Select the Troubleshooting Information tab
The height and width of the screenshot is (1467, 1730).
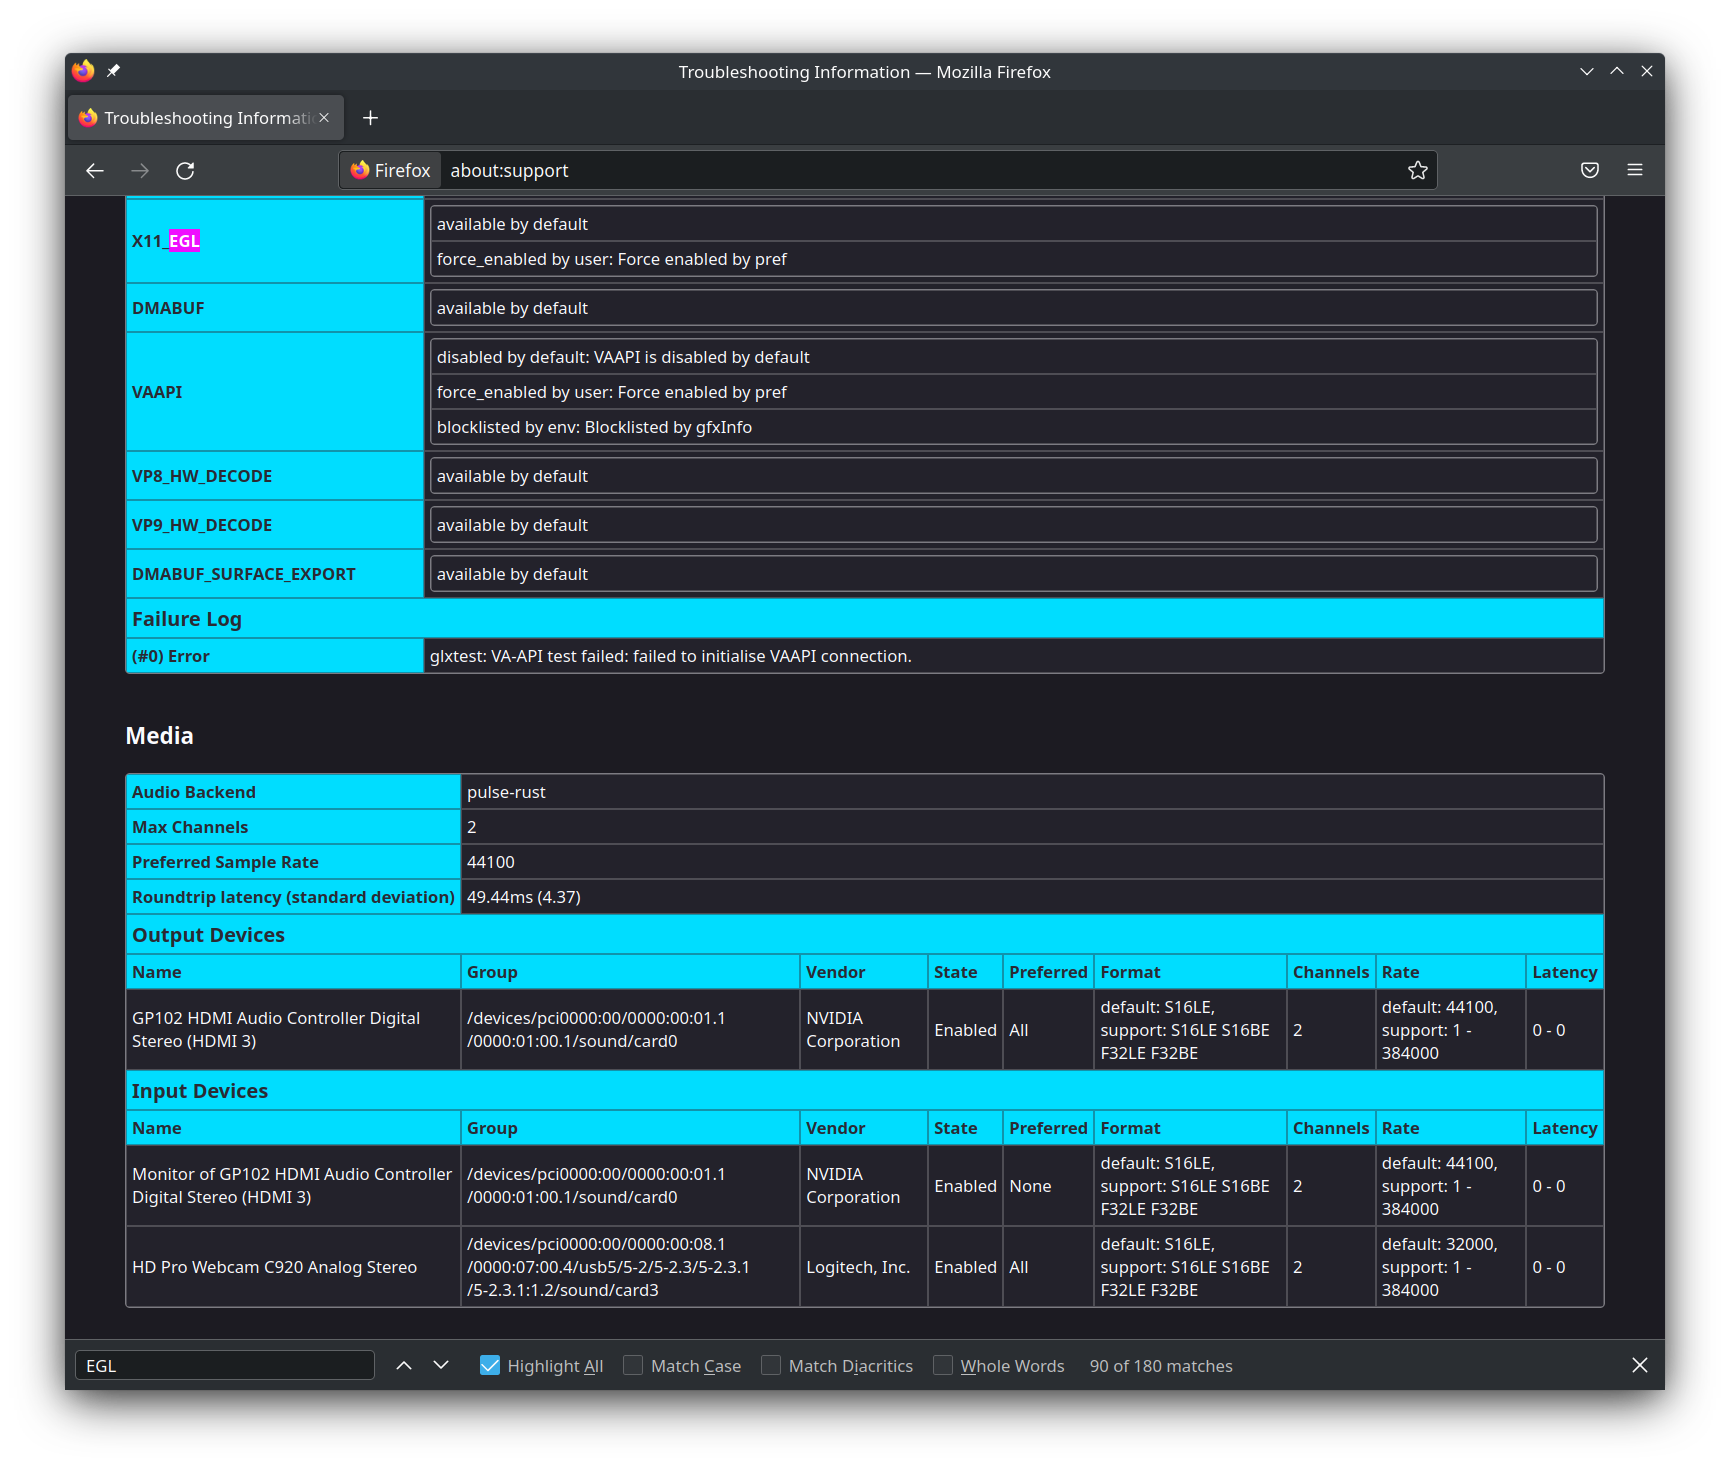pos(206,118)
